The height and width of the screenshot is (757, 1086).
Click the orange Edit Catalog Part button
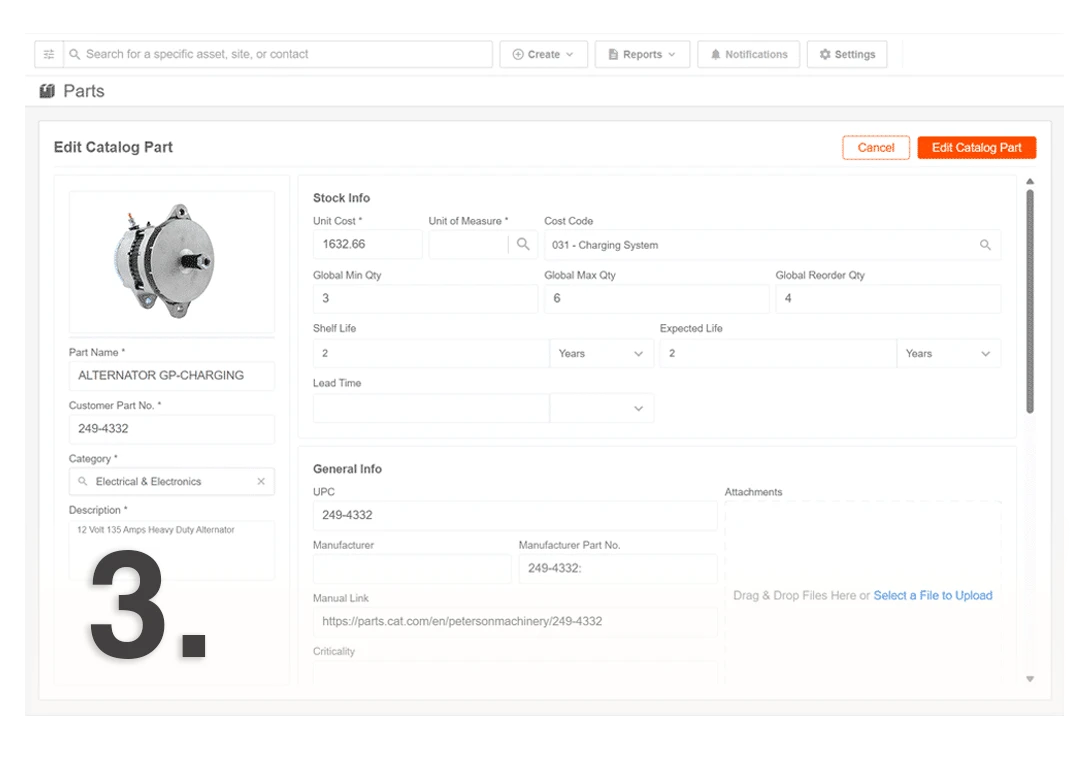pos(976,148)
